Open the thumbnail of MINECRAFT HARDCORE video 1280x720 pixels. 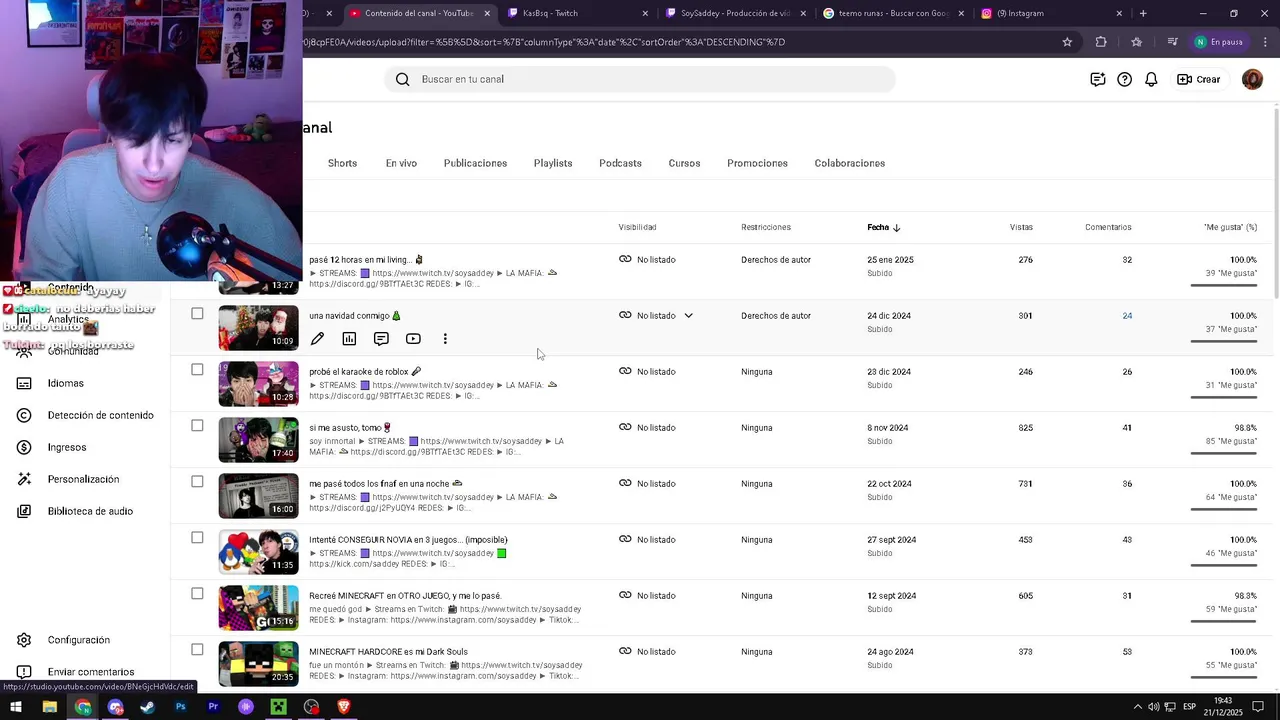click(x=258, y=664)
